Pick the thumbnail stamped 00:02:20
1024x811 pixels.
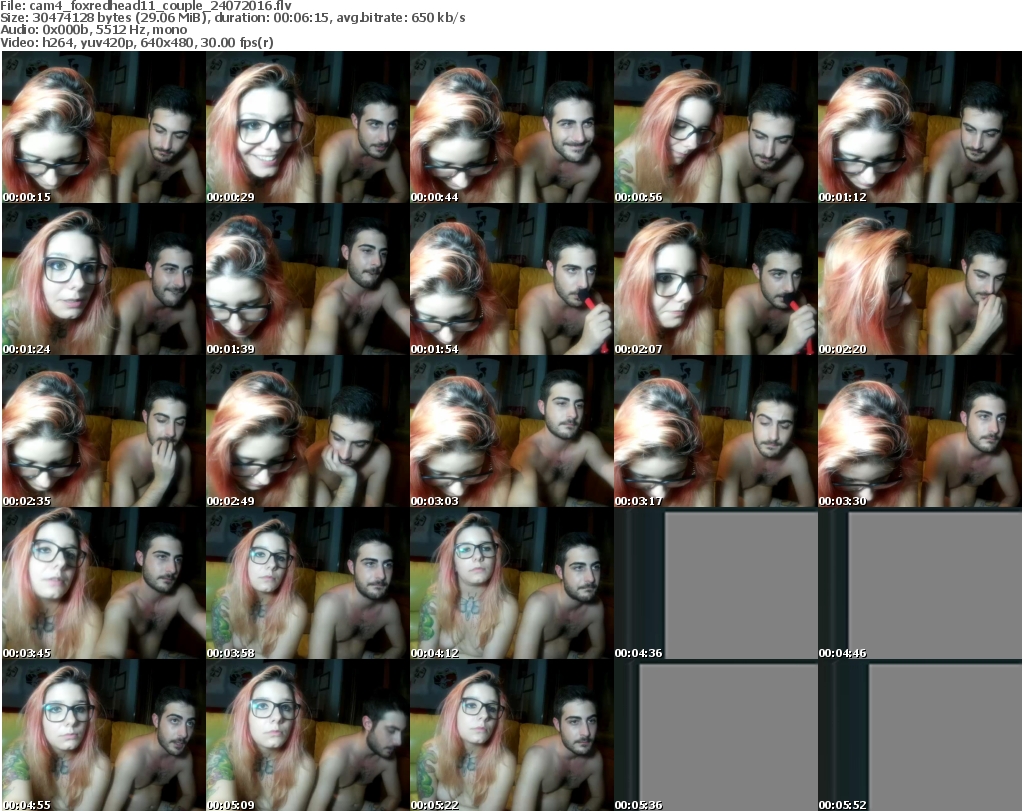tap(920, 279)
